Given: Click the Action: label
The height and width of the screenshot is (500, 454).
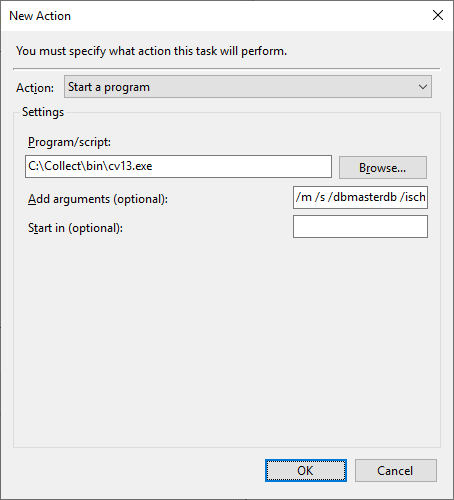Looking at the screenshot, I should (x=35, y=88).
